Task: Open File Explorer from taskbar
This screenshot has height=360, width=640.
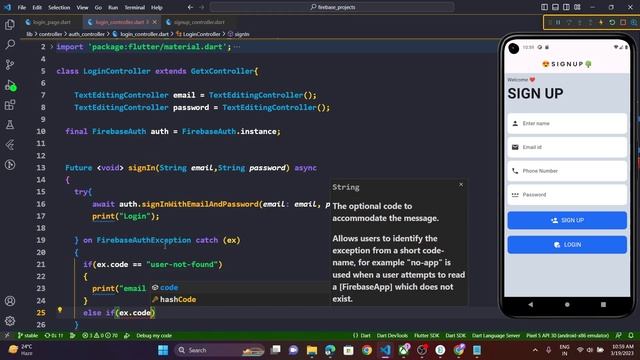Action: click(x=312, y=350)
